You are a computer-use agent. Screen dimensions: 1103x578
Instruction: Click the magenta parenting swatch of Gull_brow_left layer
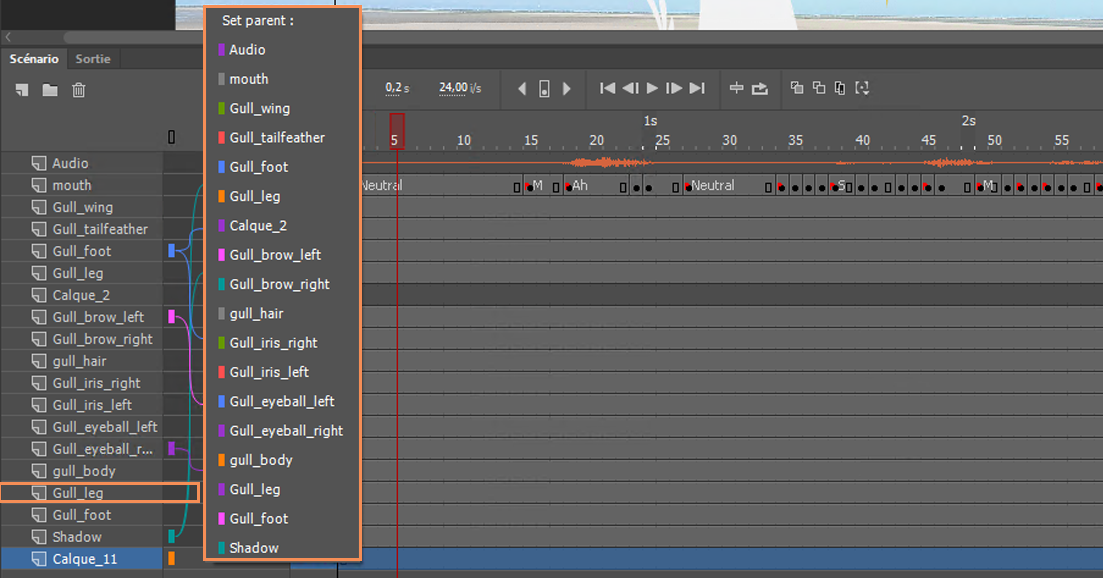pyautogui.click(x=171, y=317)
